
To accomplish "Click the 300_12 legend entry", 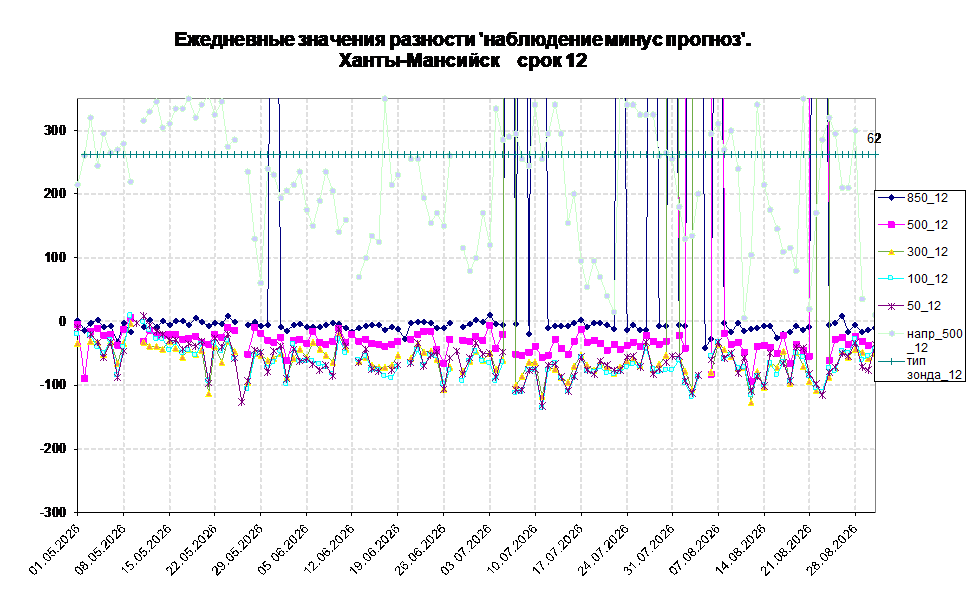I will [x=913, y=252].
